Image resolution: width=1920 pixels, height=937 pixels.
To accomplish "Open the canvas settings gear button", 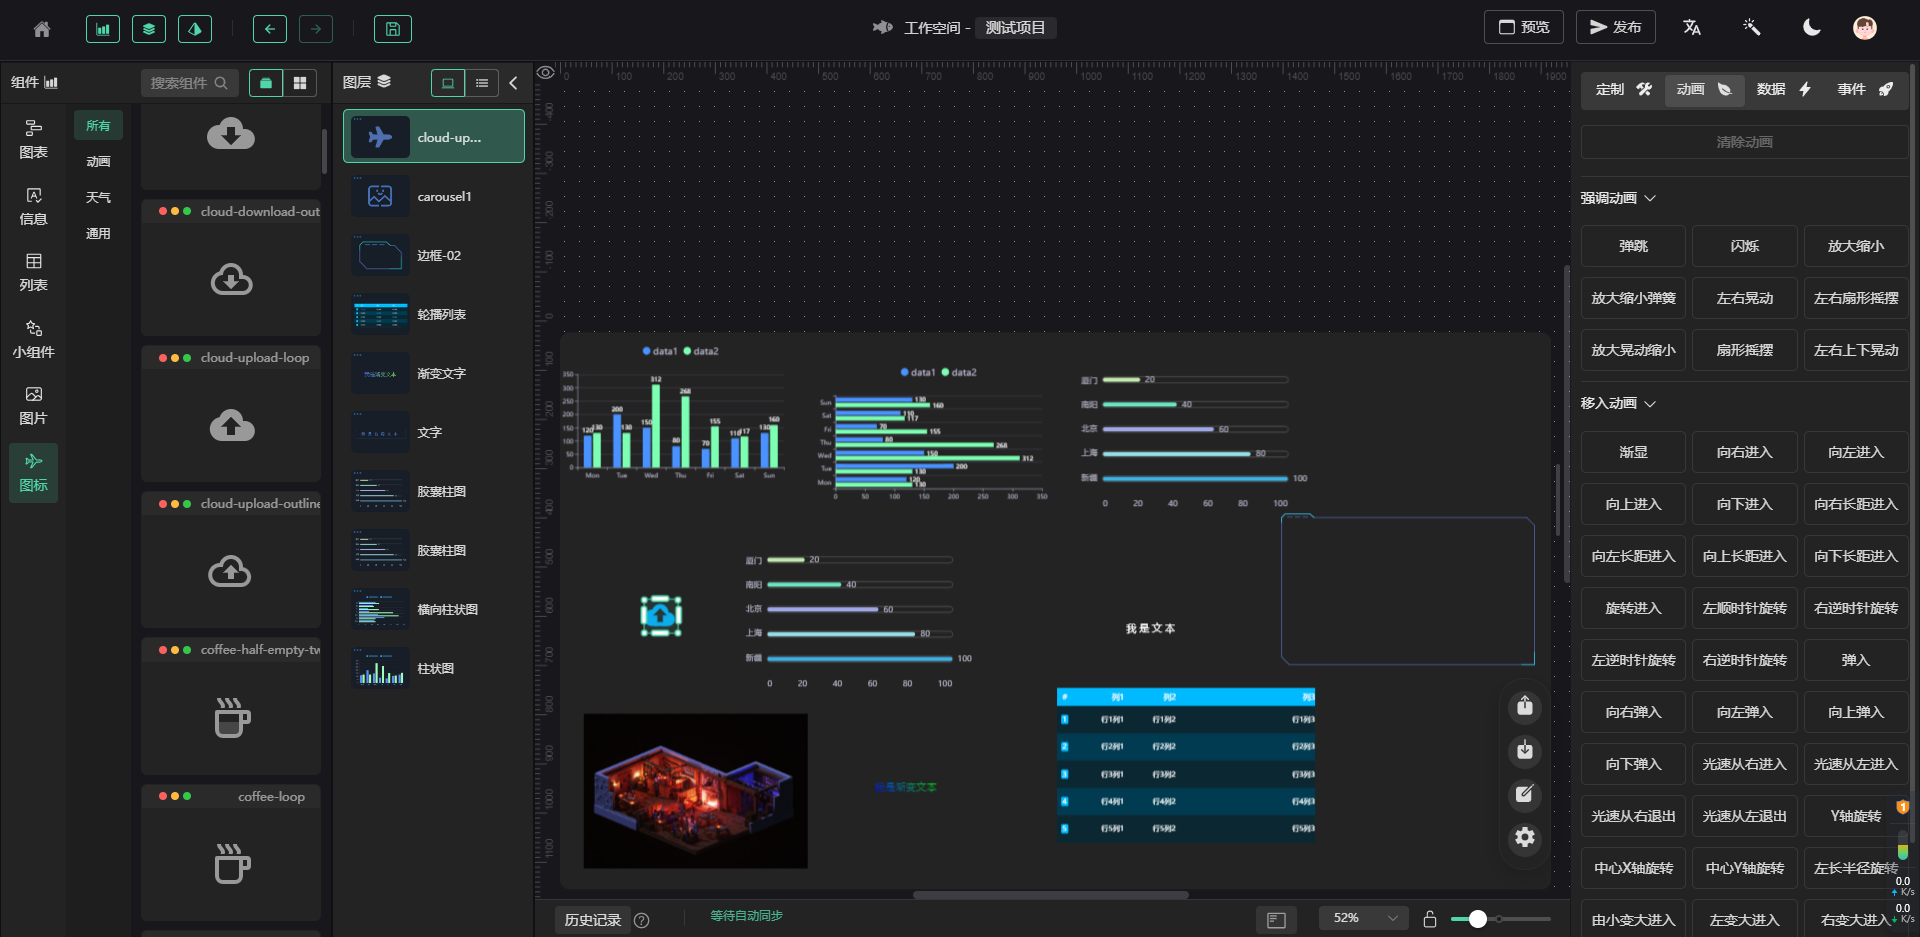I will coord(1524,837).
